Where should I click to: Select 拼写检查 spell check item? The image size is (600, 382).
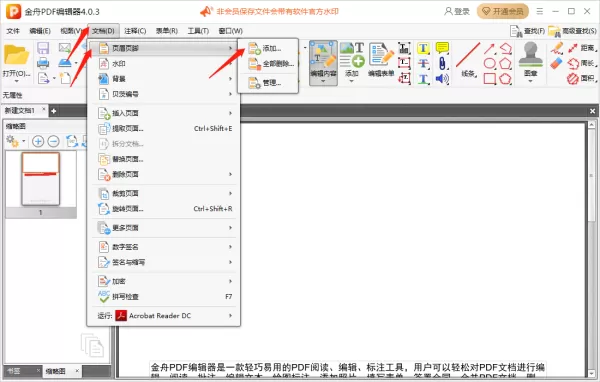[x=164, y=297]
